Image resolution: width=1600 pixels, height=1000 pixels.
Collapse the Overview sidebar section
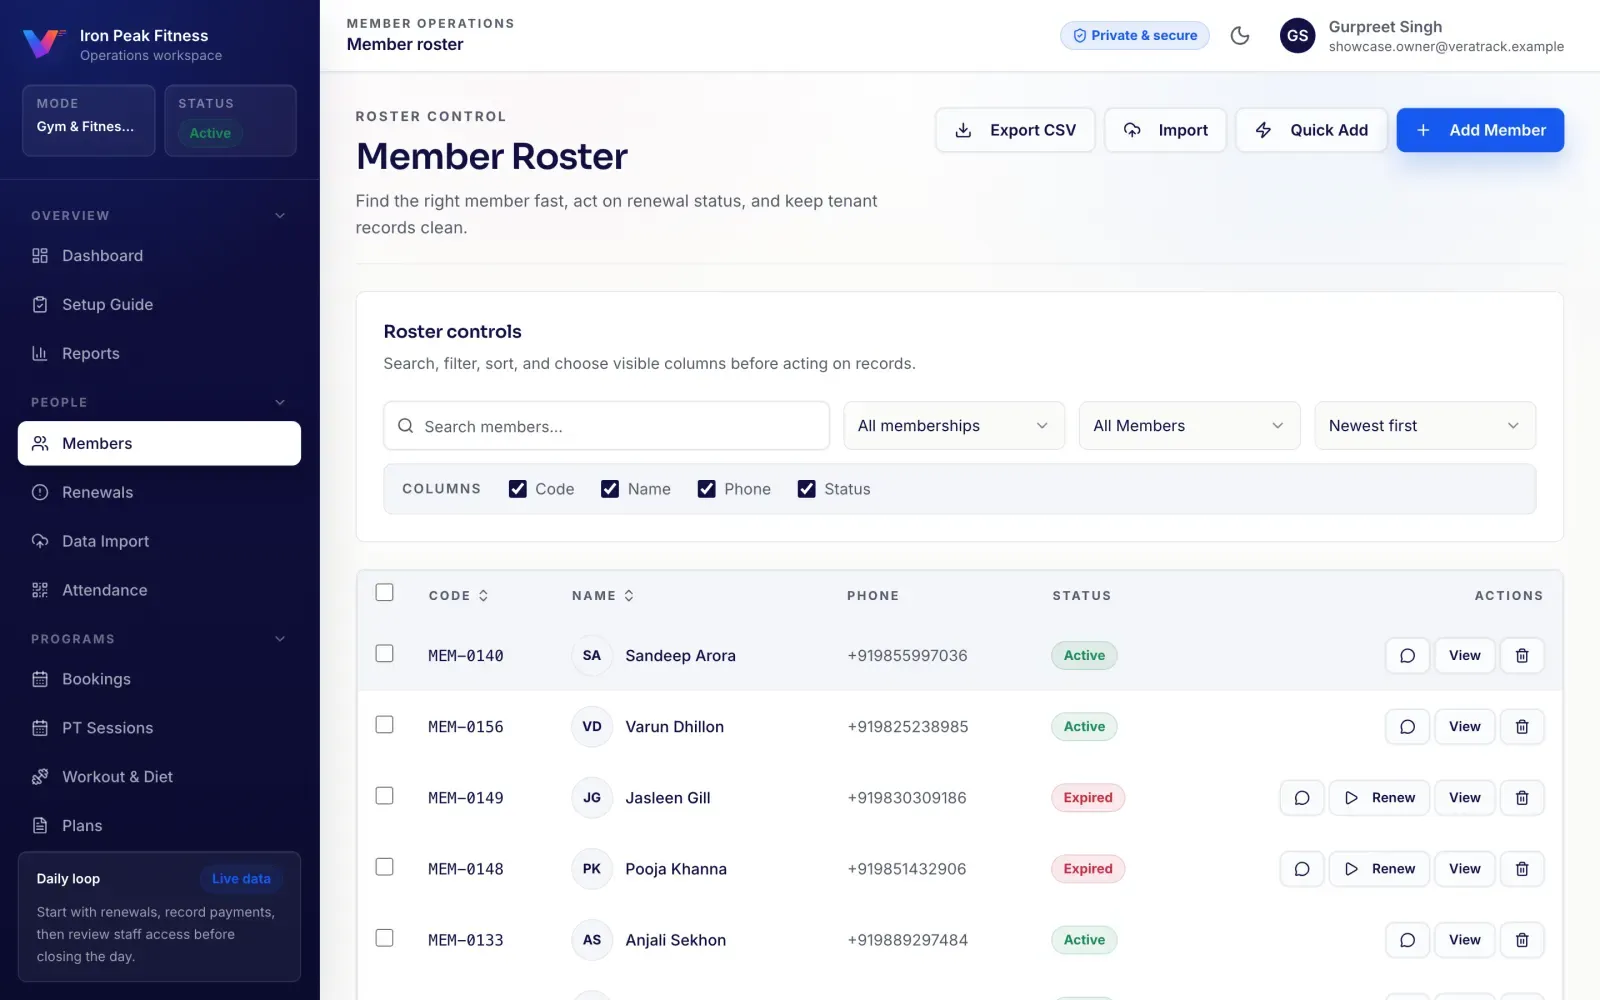[x=280, y=216]
